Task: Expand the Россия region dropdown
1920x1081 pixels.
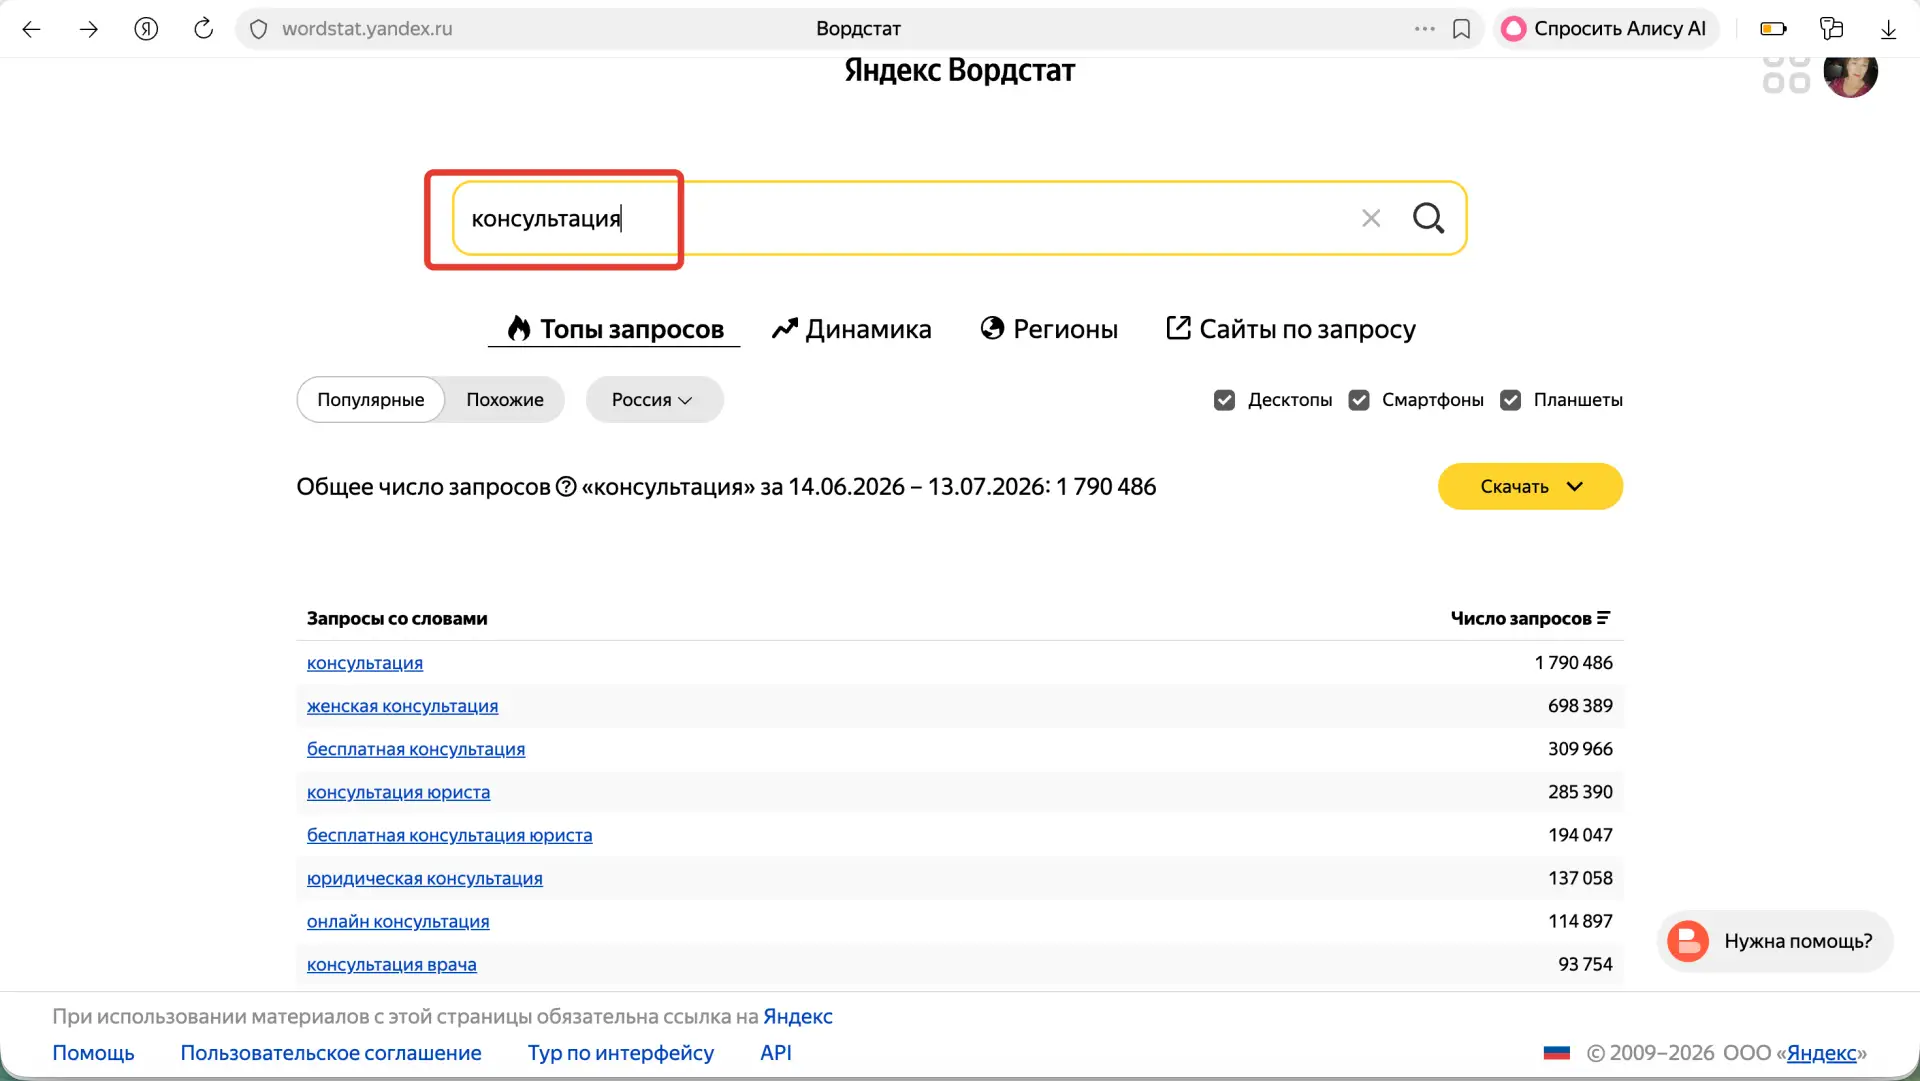Action: 654,400
